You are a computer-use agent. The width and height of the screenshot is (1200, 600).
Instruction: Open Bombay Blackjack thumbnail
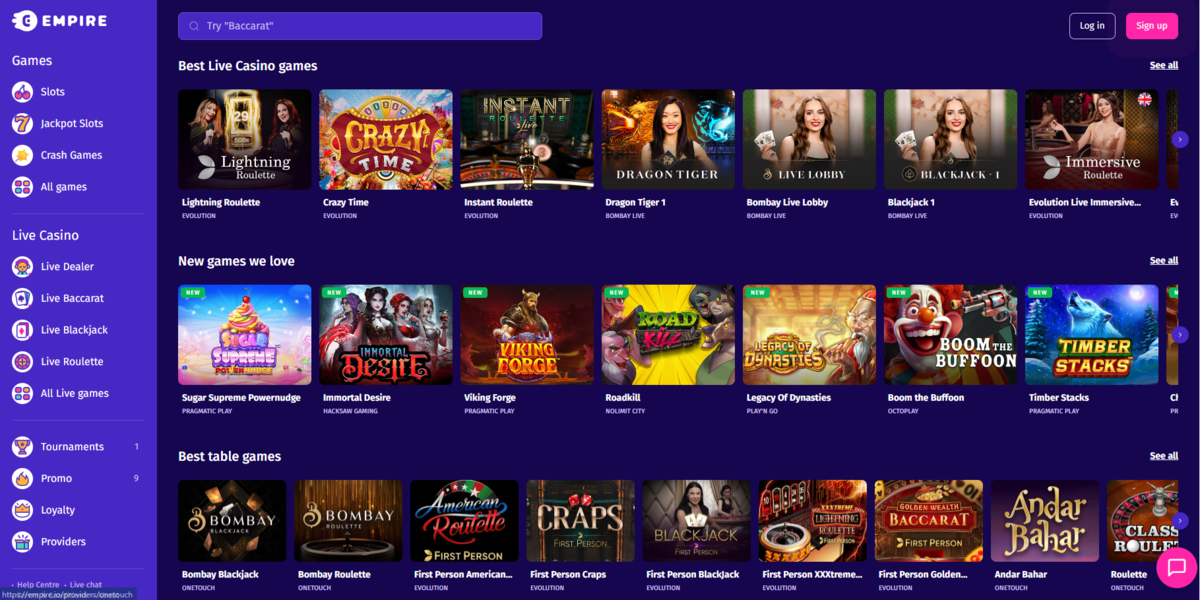(x=232, y=521)
